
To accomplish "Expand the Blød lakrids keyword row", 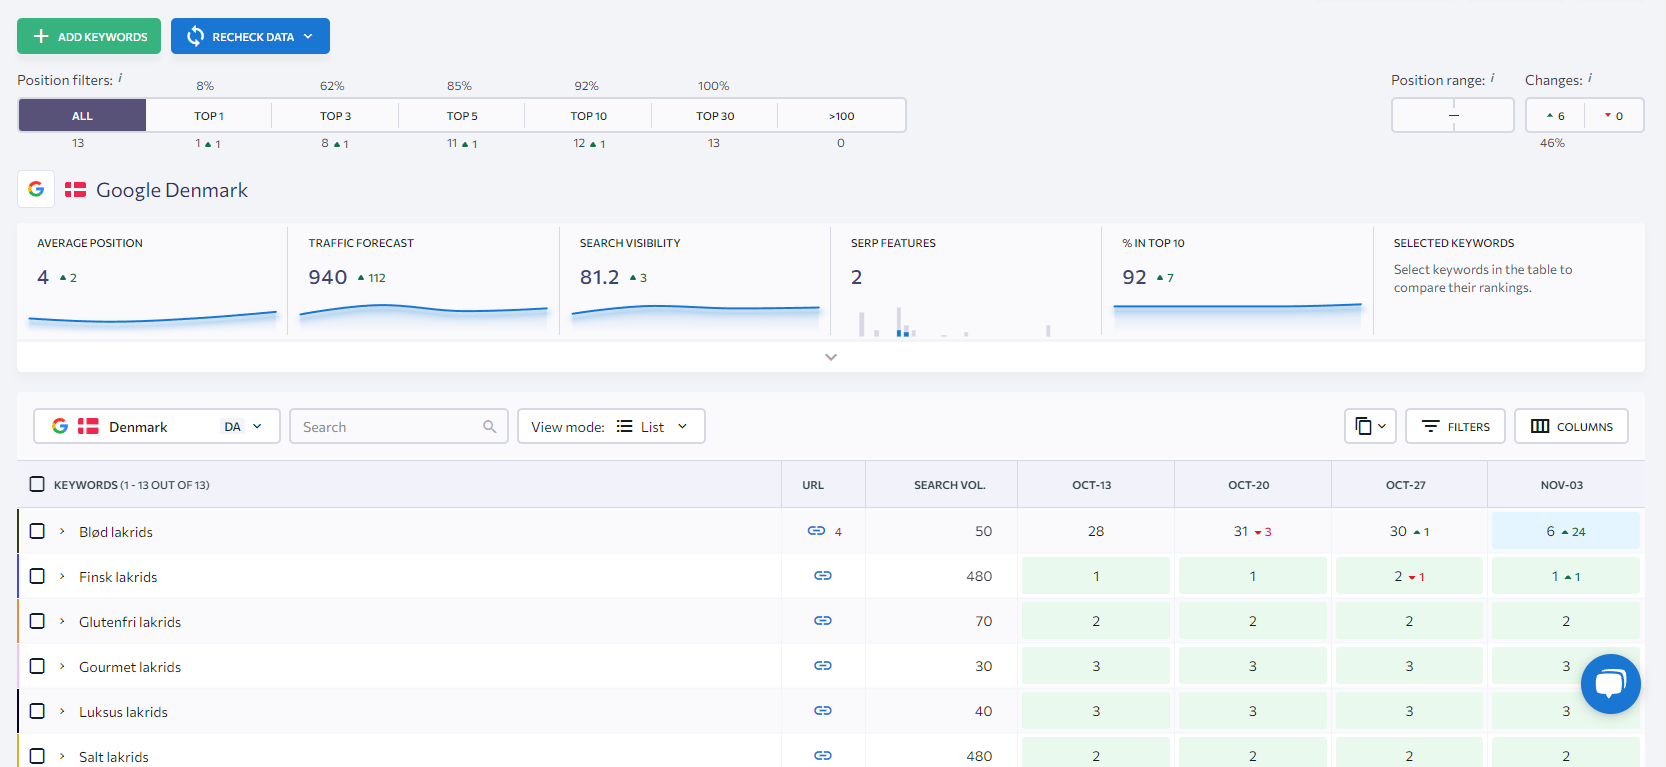I will (62, 531).
